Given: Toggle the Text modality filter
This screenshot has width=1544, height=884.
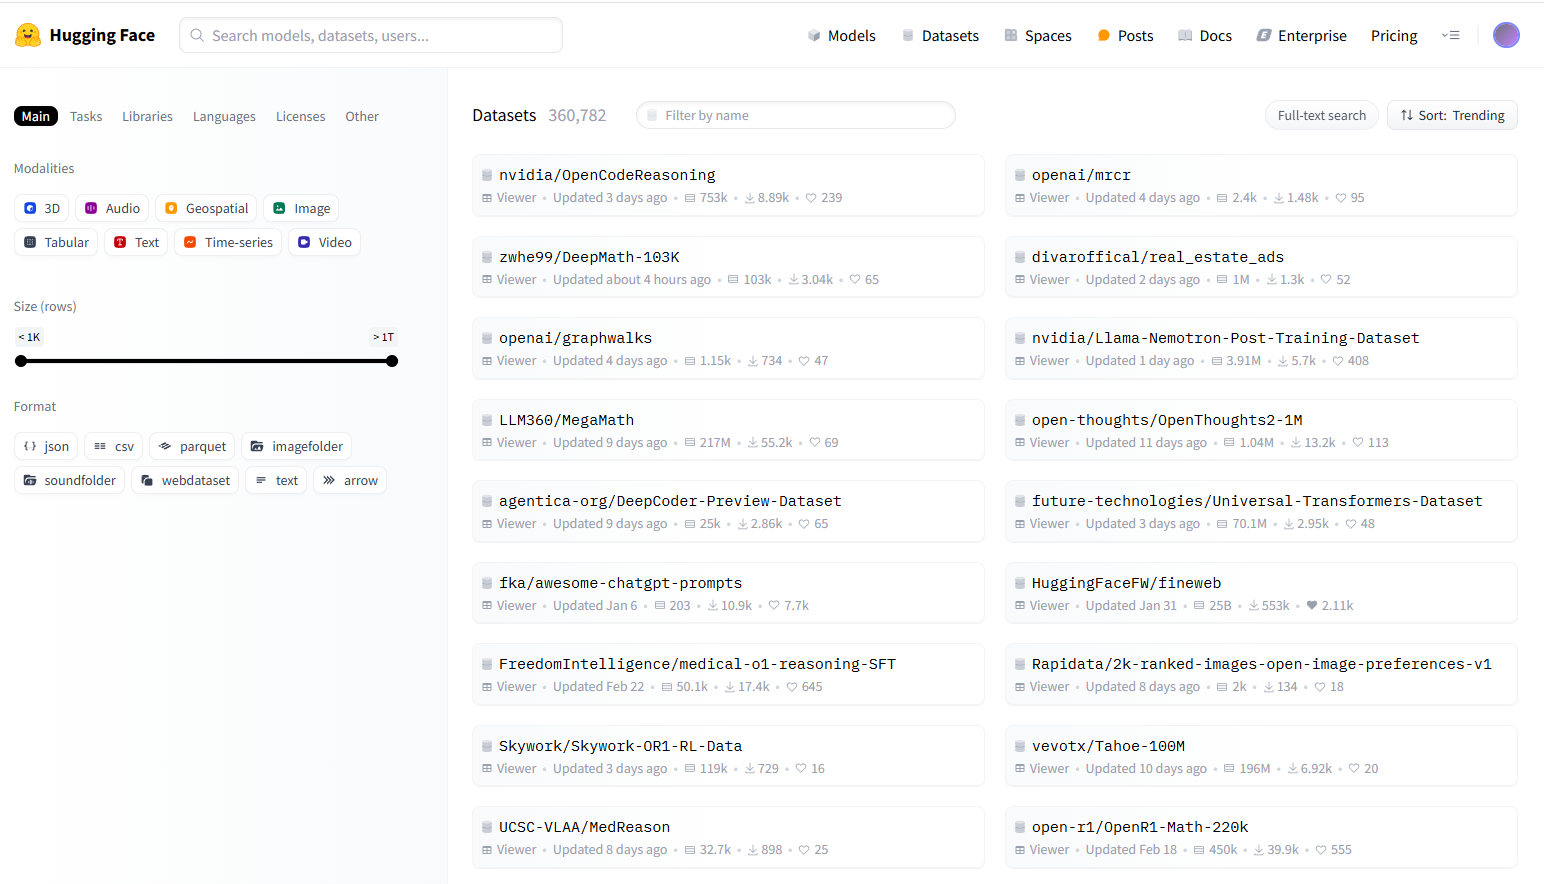Looking at the screenshot, I should click(x=136, y=242).
